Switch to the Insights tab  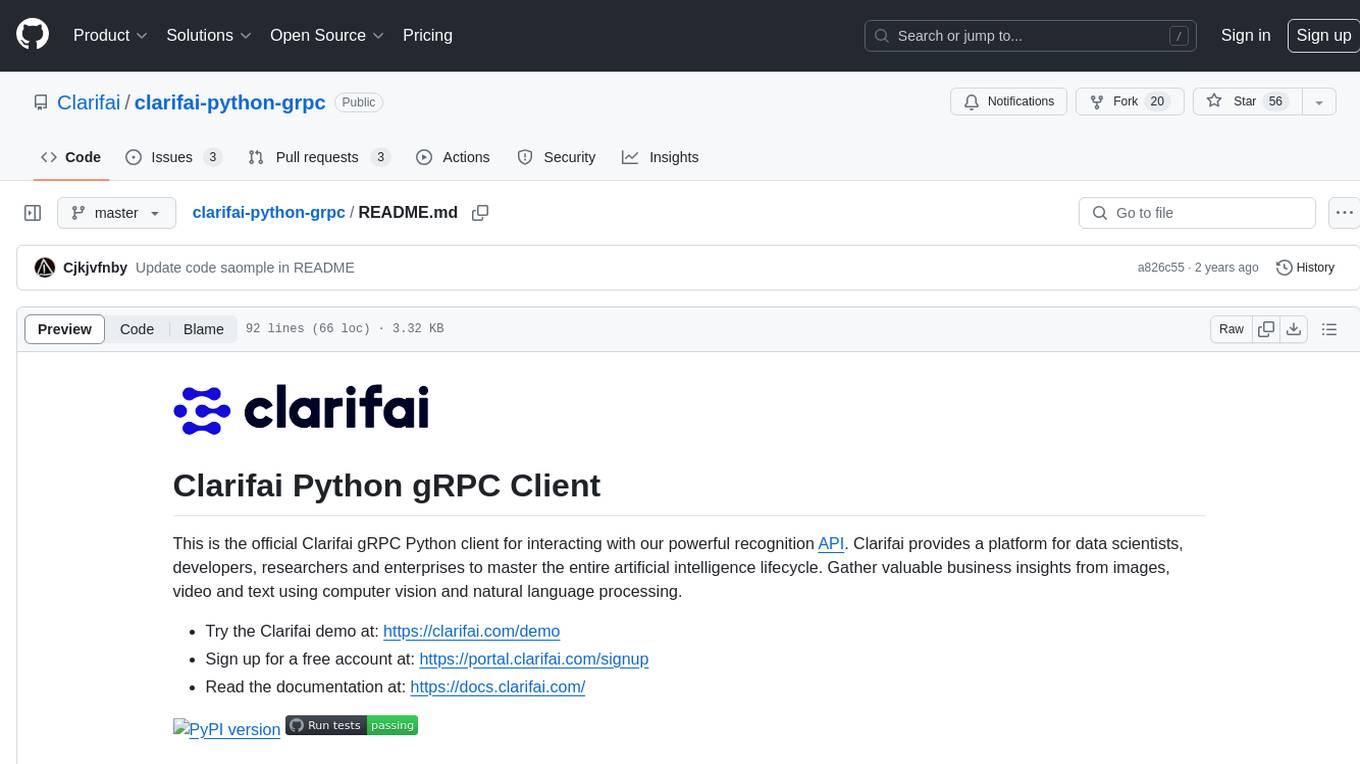660,157
